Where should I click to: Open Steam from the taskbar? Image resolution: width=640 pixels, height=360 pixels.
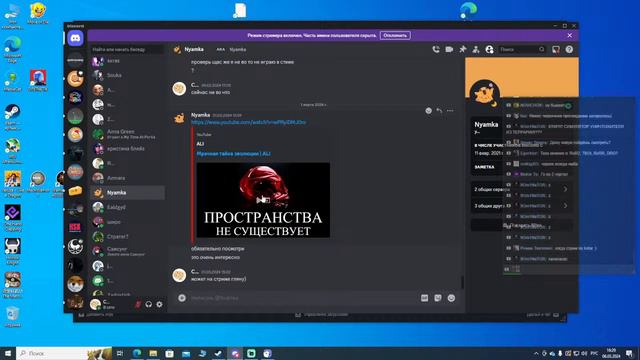point(218,353)
